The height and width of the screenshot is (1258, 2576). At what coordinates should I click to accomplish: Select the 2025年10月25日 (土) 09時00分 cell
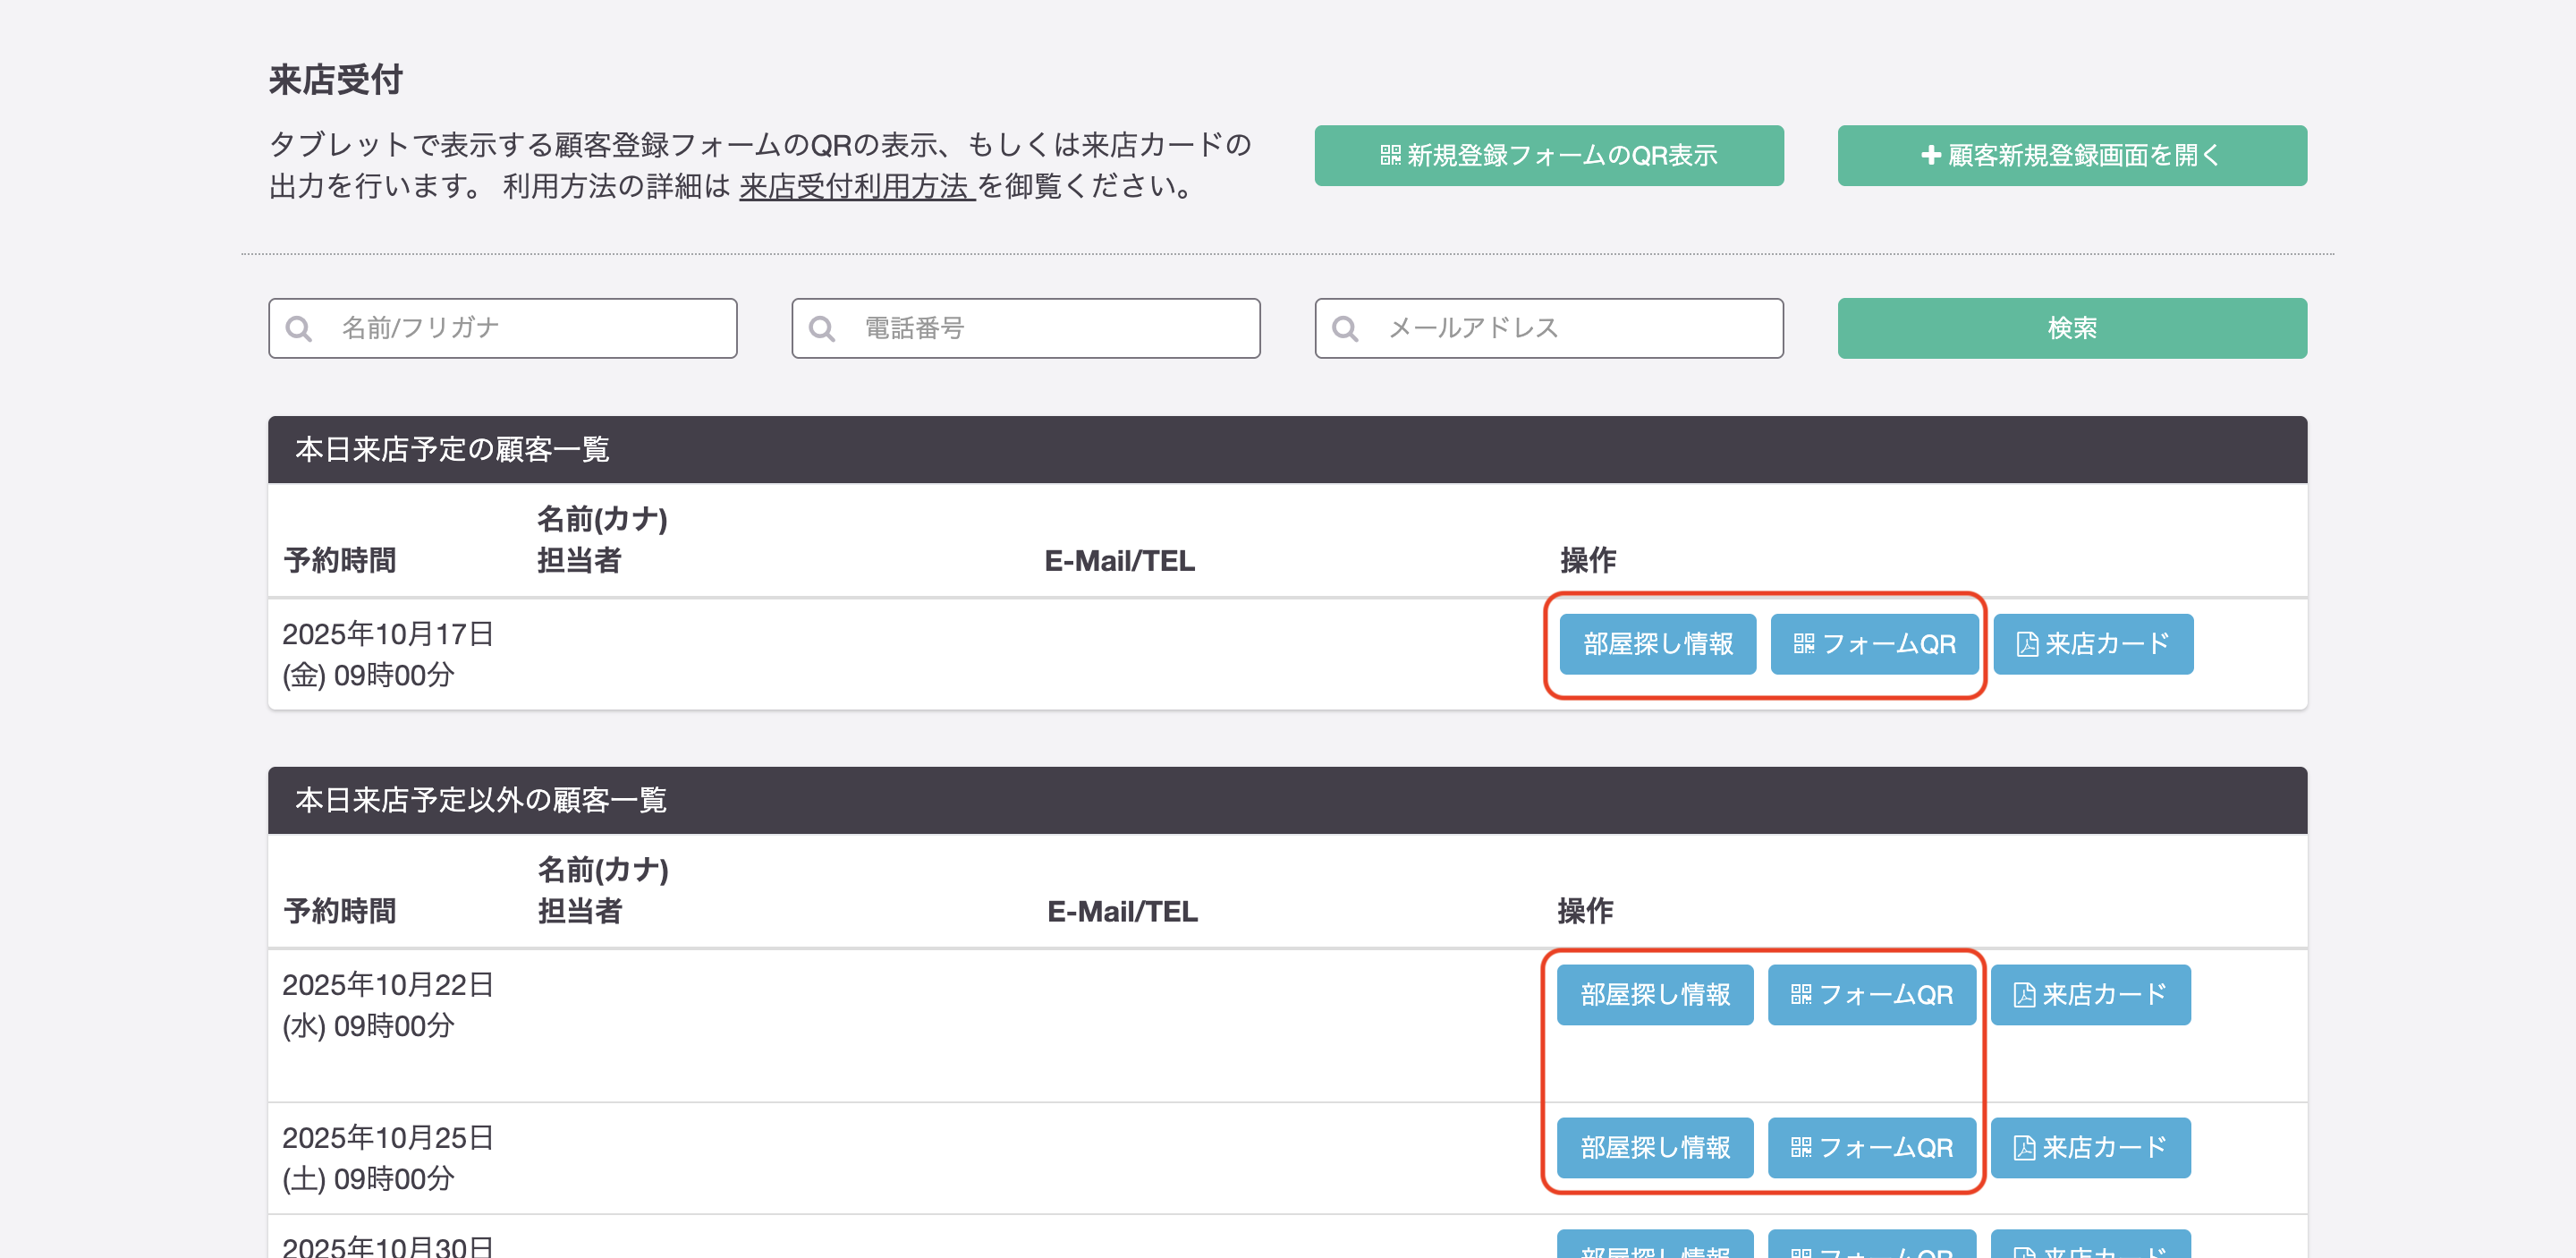(x=388, y=1159)
